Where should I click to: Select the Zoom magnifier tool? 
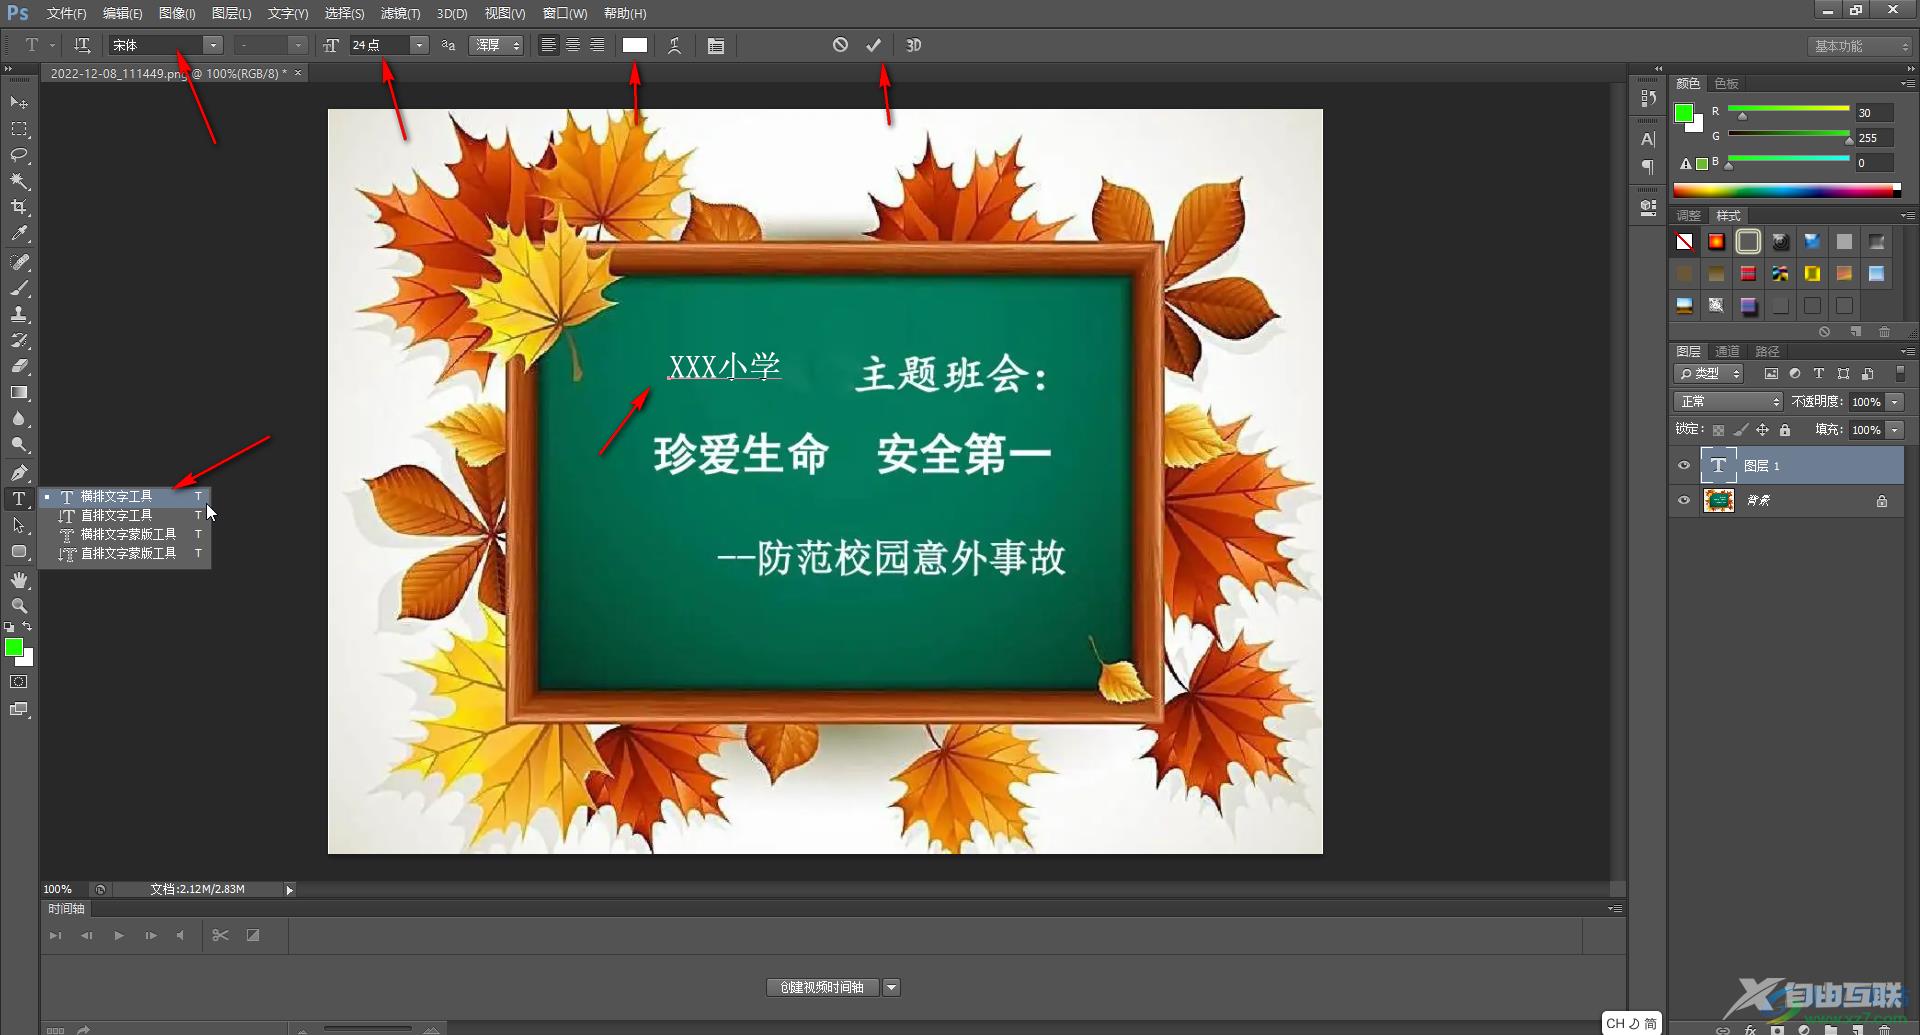coord(19,606)
